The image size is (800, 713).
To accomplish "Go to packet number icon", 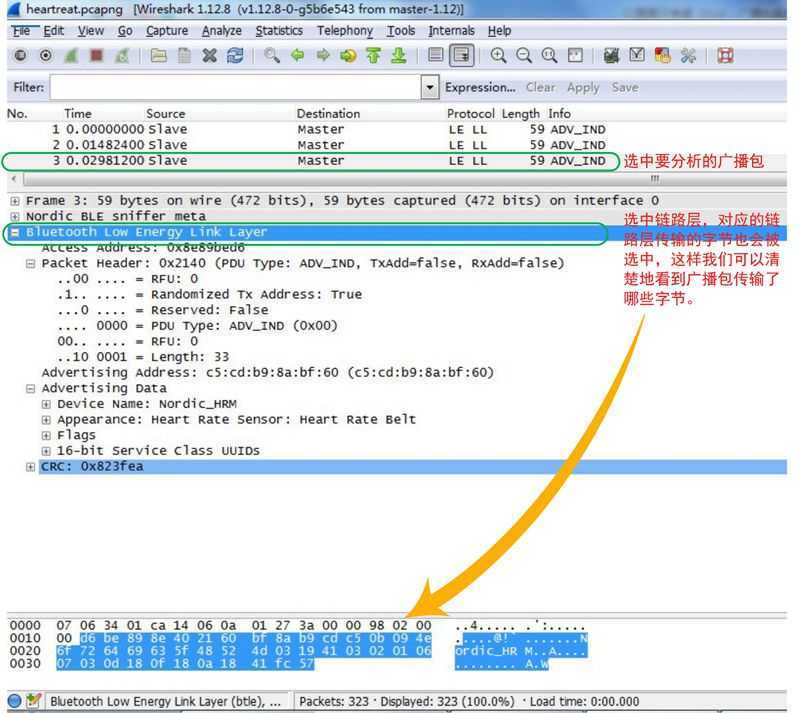I will click(x=348, y=55).
